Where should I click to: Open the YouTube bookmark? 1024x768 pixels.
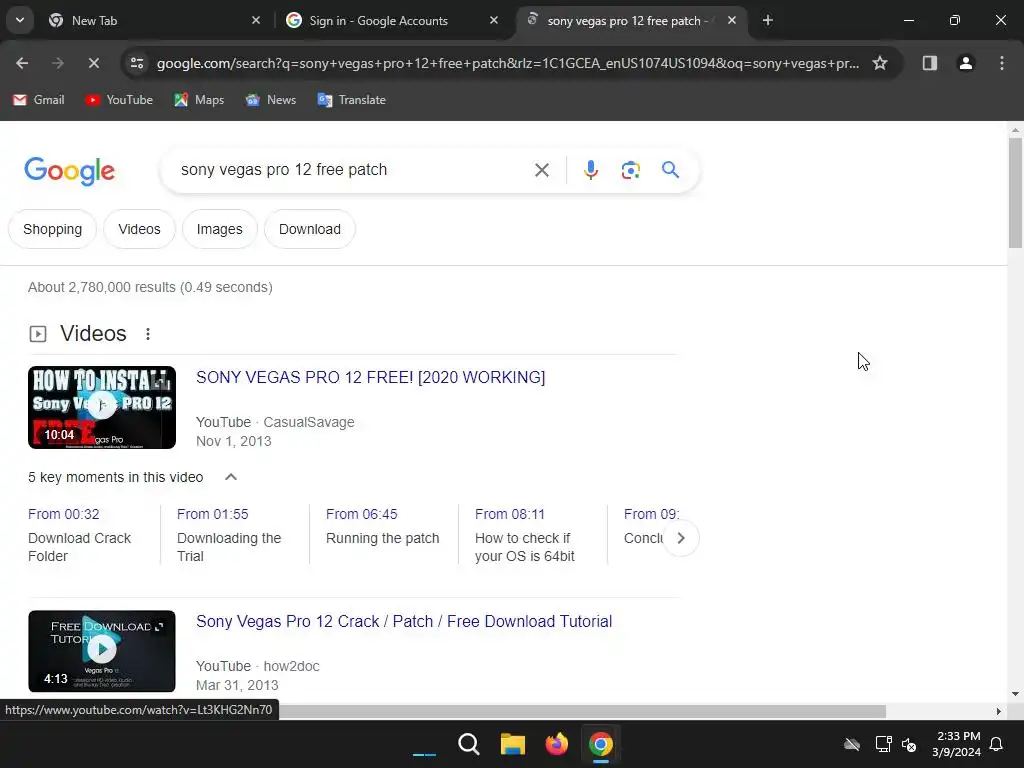coord(119,100)
